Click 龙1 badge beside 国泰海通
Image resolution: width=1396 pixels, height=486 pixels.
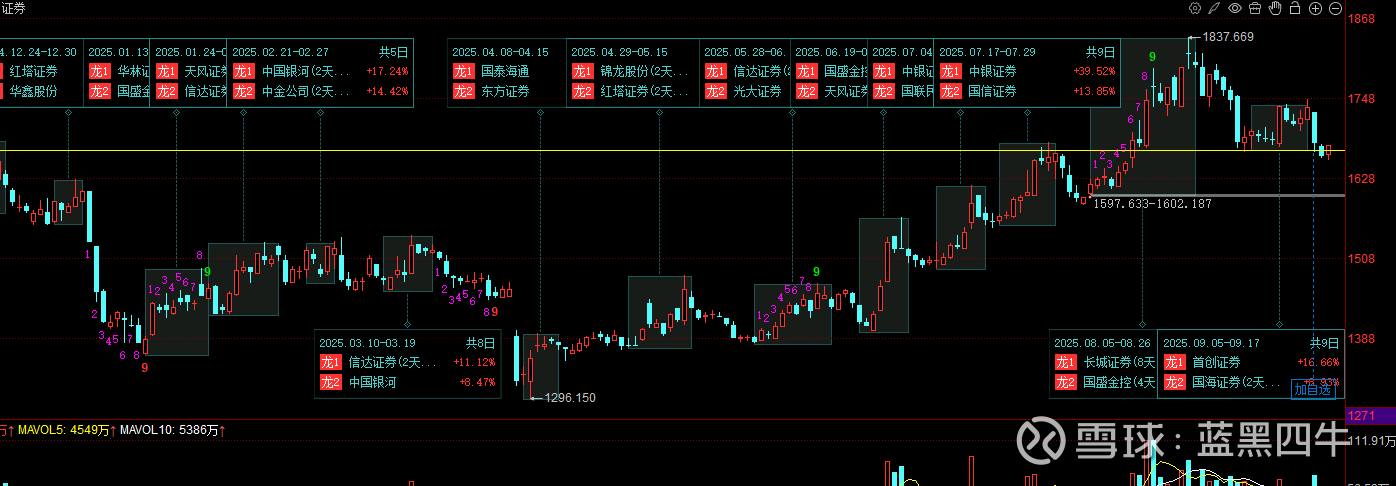464,71
